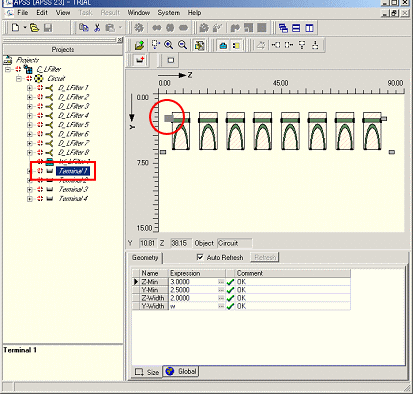Close the Projects panel with its X
413x394 pixels.
120,40
